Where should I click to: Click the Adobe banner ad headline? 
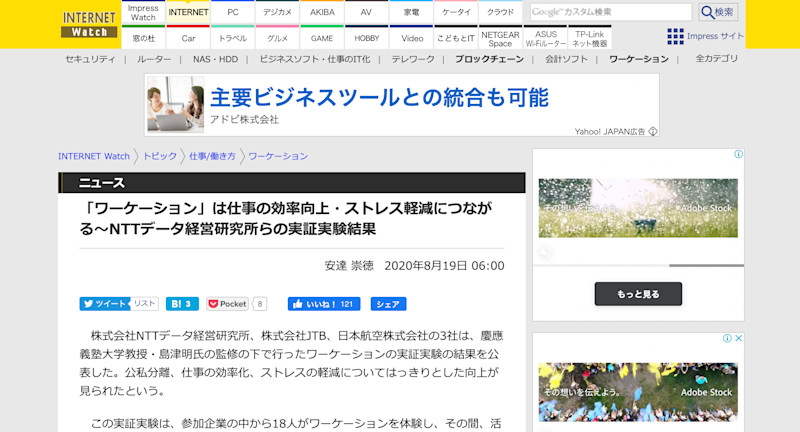(x=379, y=97)
